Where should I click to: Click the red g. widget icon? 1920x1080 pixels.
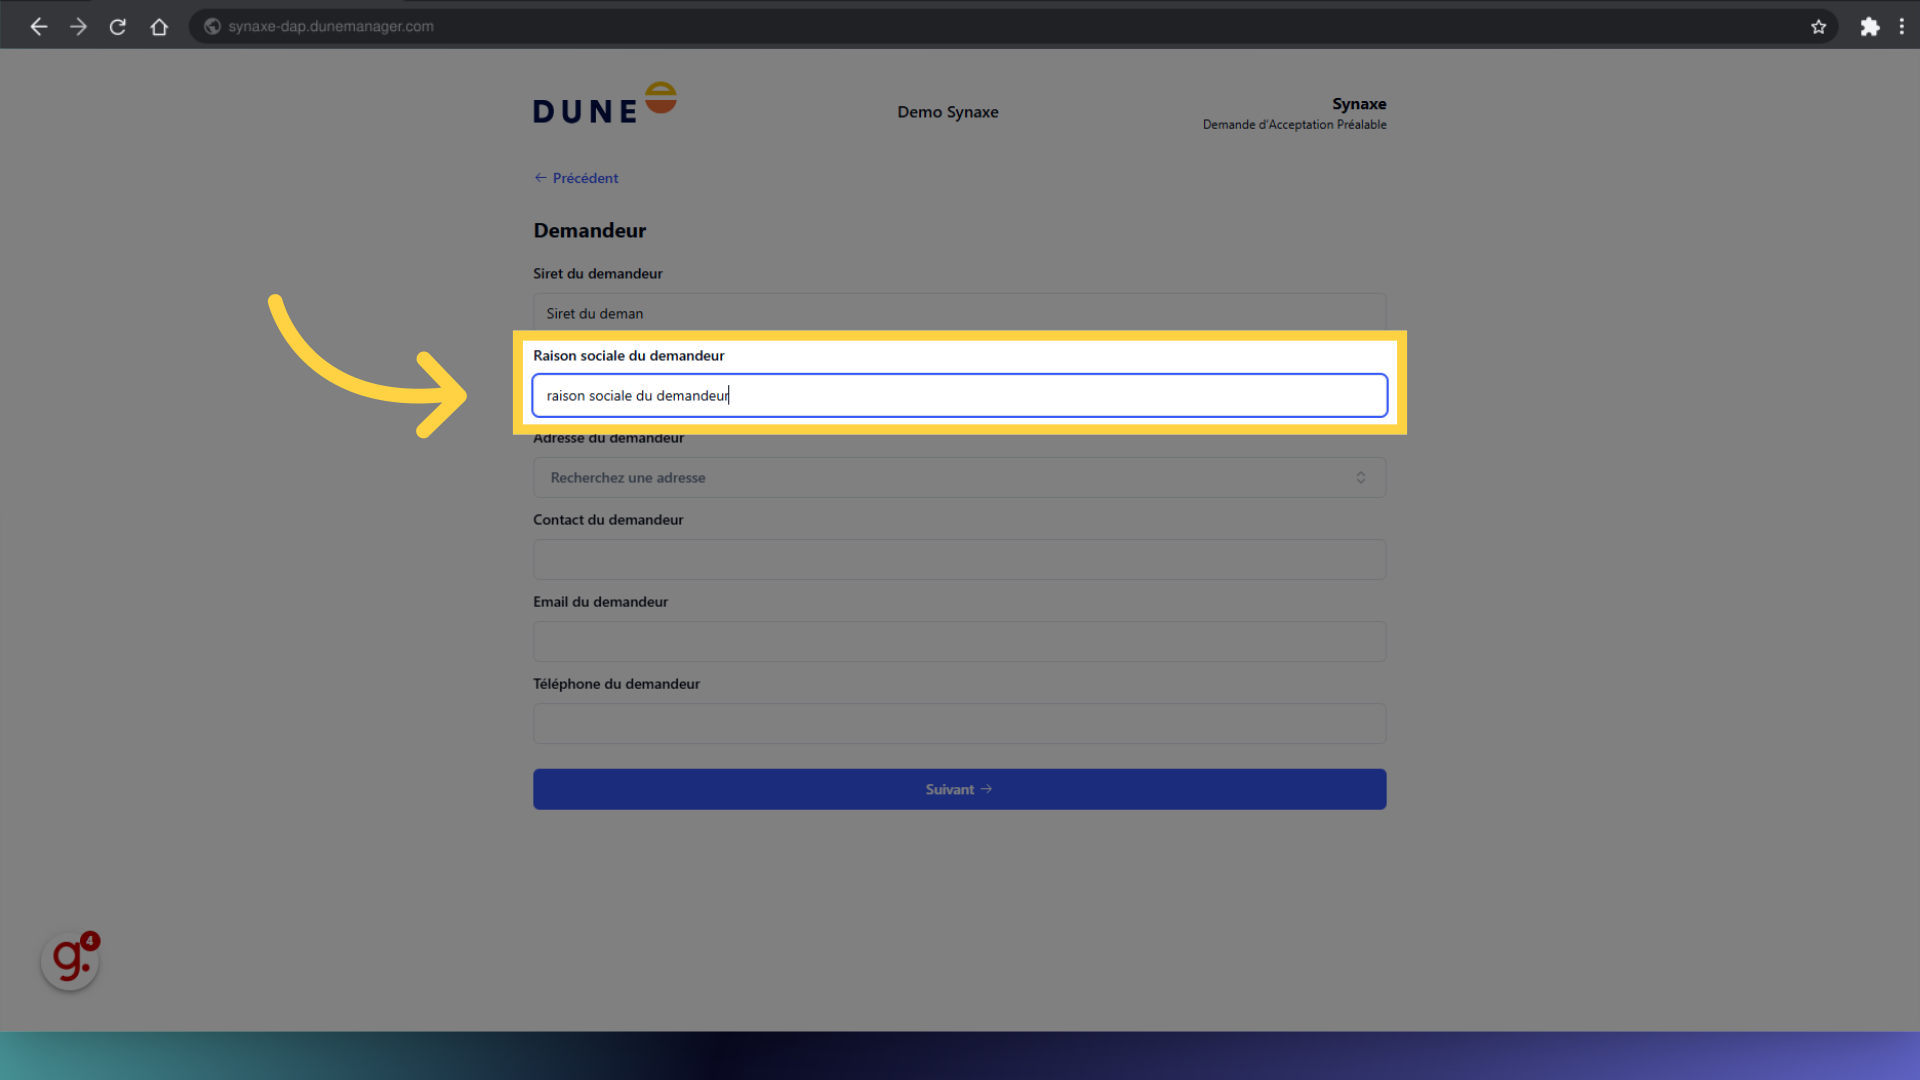coord(70,961)
